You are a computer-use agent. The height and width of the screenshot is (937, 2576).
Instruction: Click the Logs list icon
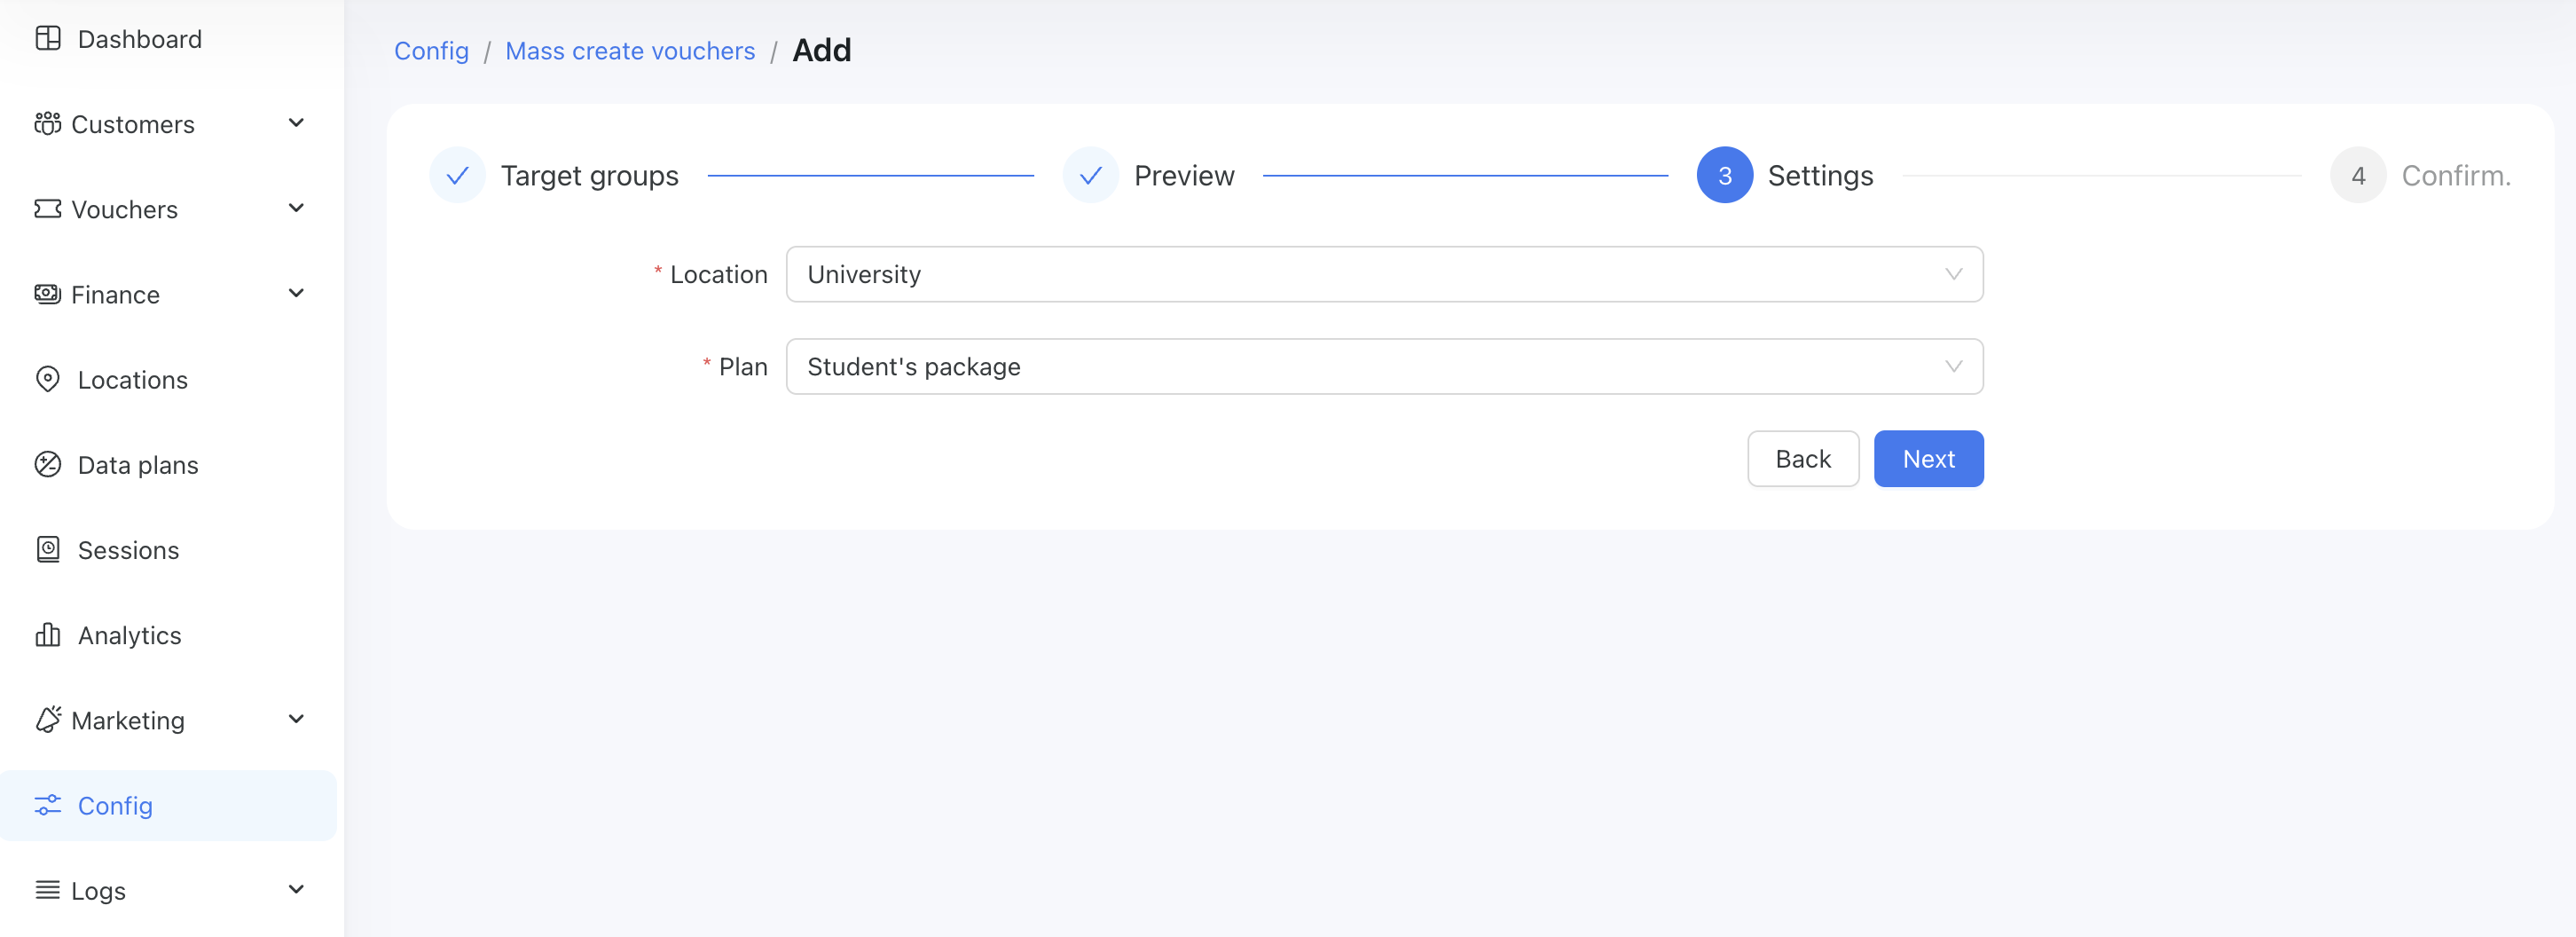click(x=48, y=890)
